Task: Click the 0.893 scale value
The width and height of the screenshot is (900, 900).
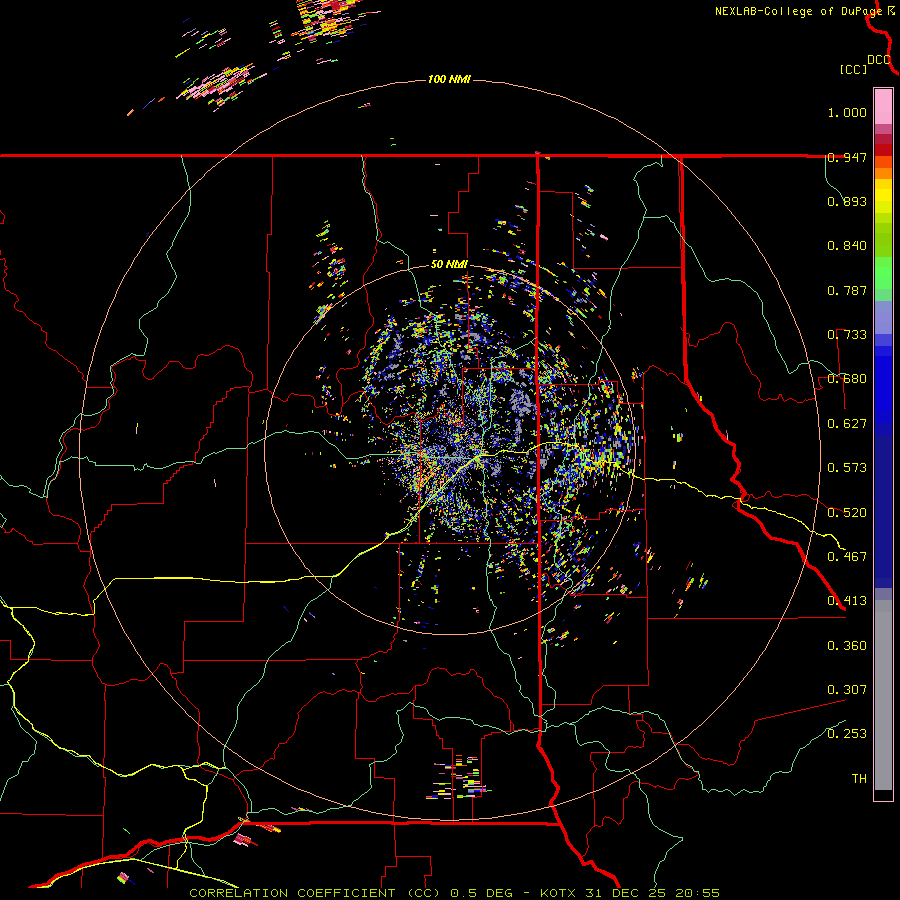Action: [847, 201]
